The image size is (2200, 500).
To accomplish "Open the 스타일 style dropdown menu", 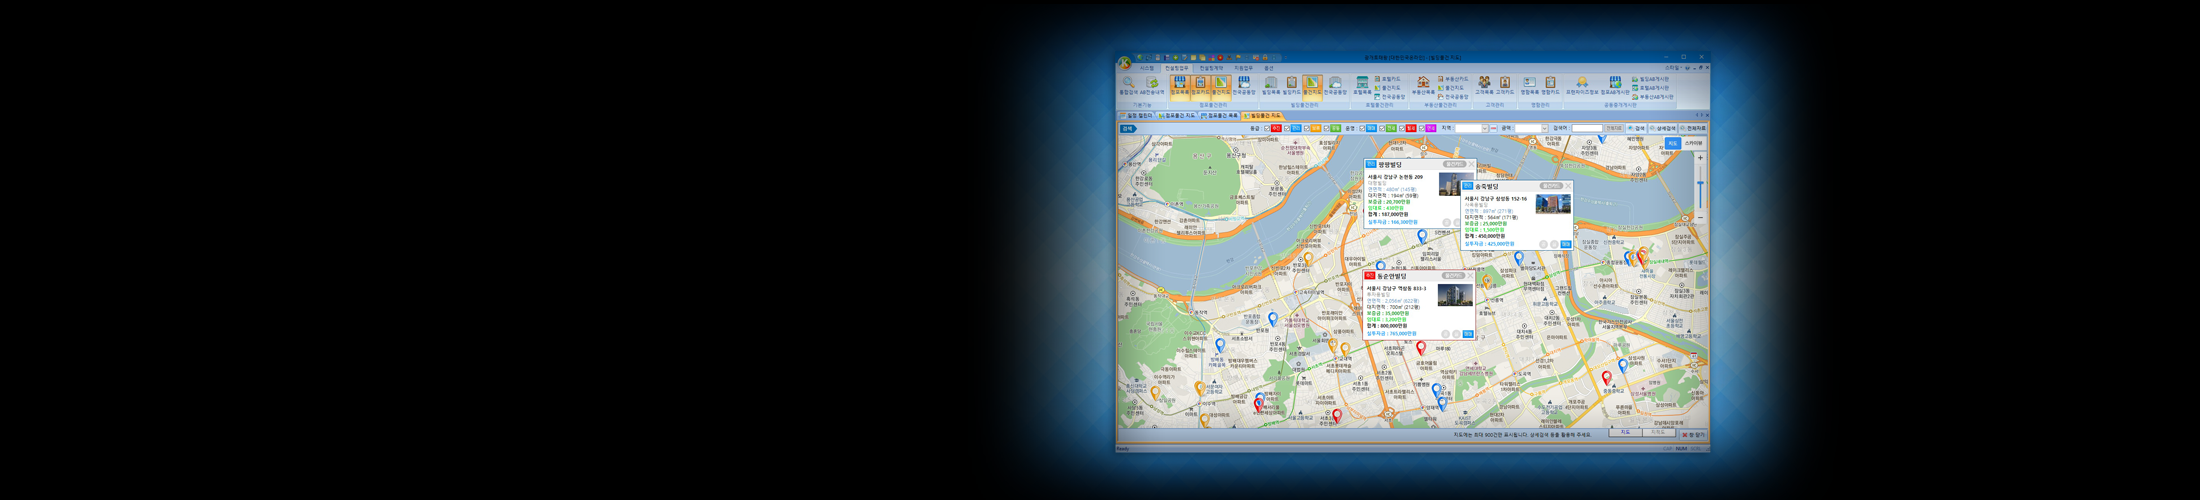I will click(1673, 68).
